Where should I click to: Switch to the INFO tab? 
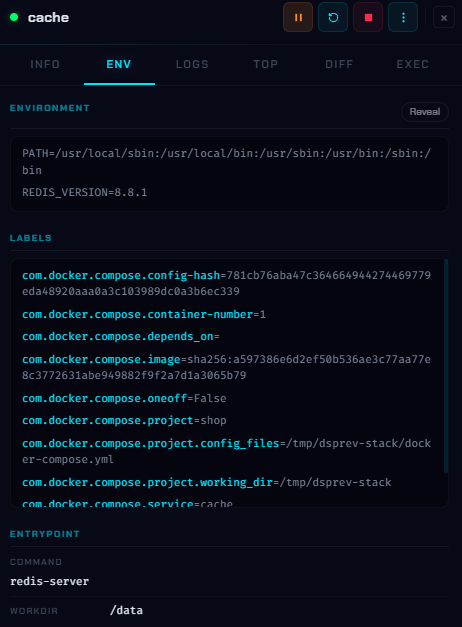[x=45, y=64]
